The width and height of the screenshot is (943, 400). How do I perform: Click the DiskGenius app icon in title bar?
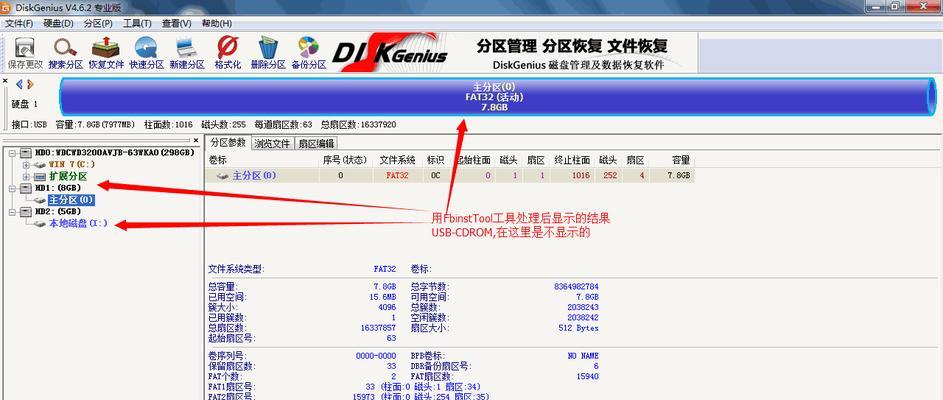click(x=7, y=7)
